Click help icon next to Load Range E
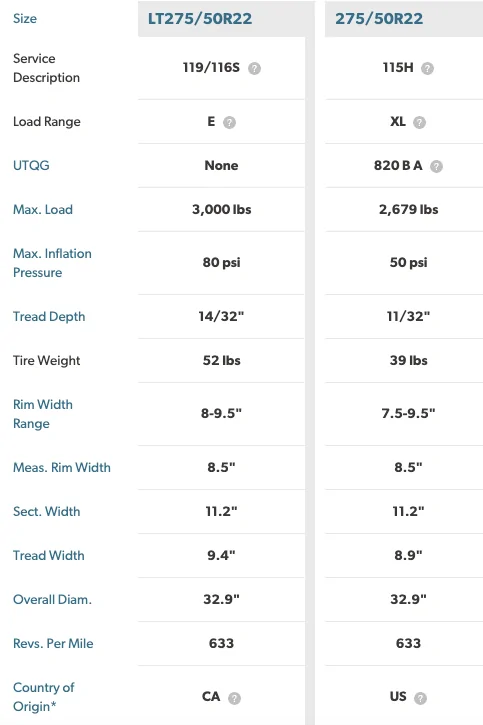 [x=229, y=123]
